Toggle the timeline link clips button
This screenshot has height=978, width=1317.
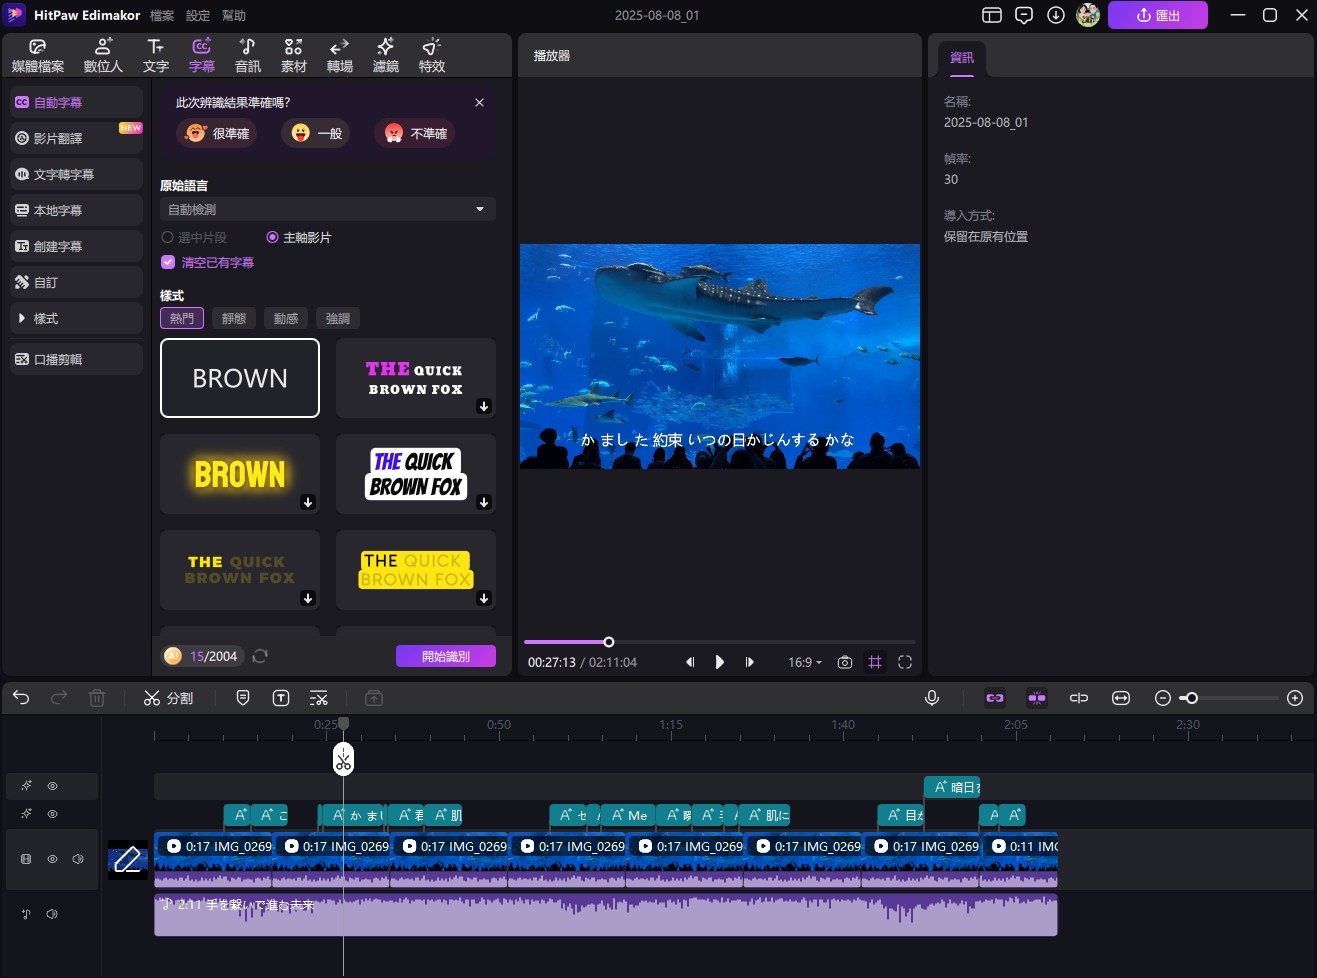[x=995, y=698]
